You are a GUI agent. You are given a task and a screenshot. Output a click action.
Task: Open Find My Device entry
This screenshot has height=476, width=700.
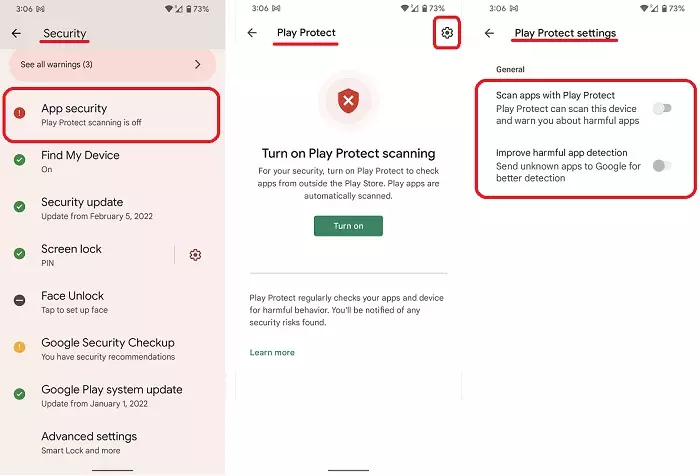click(x=112, y=162)
